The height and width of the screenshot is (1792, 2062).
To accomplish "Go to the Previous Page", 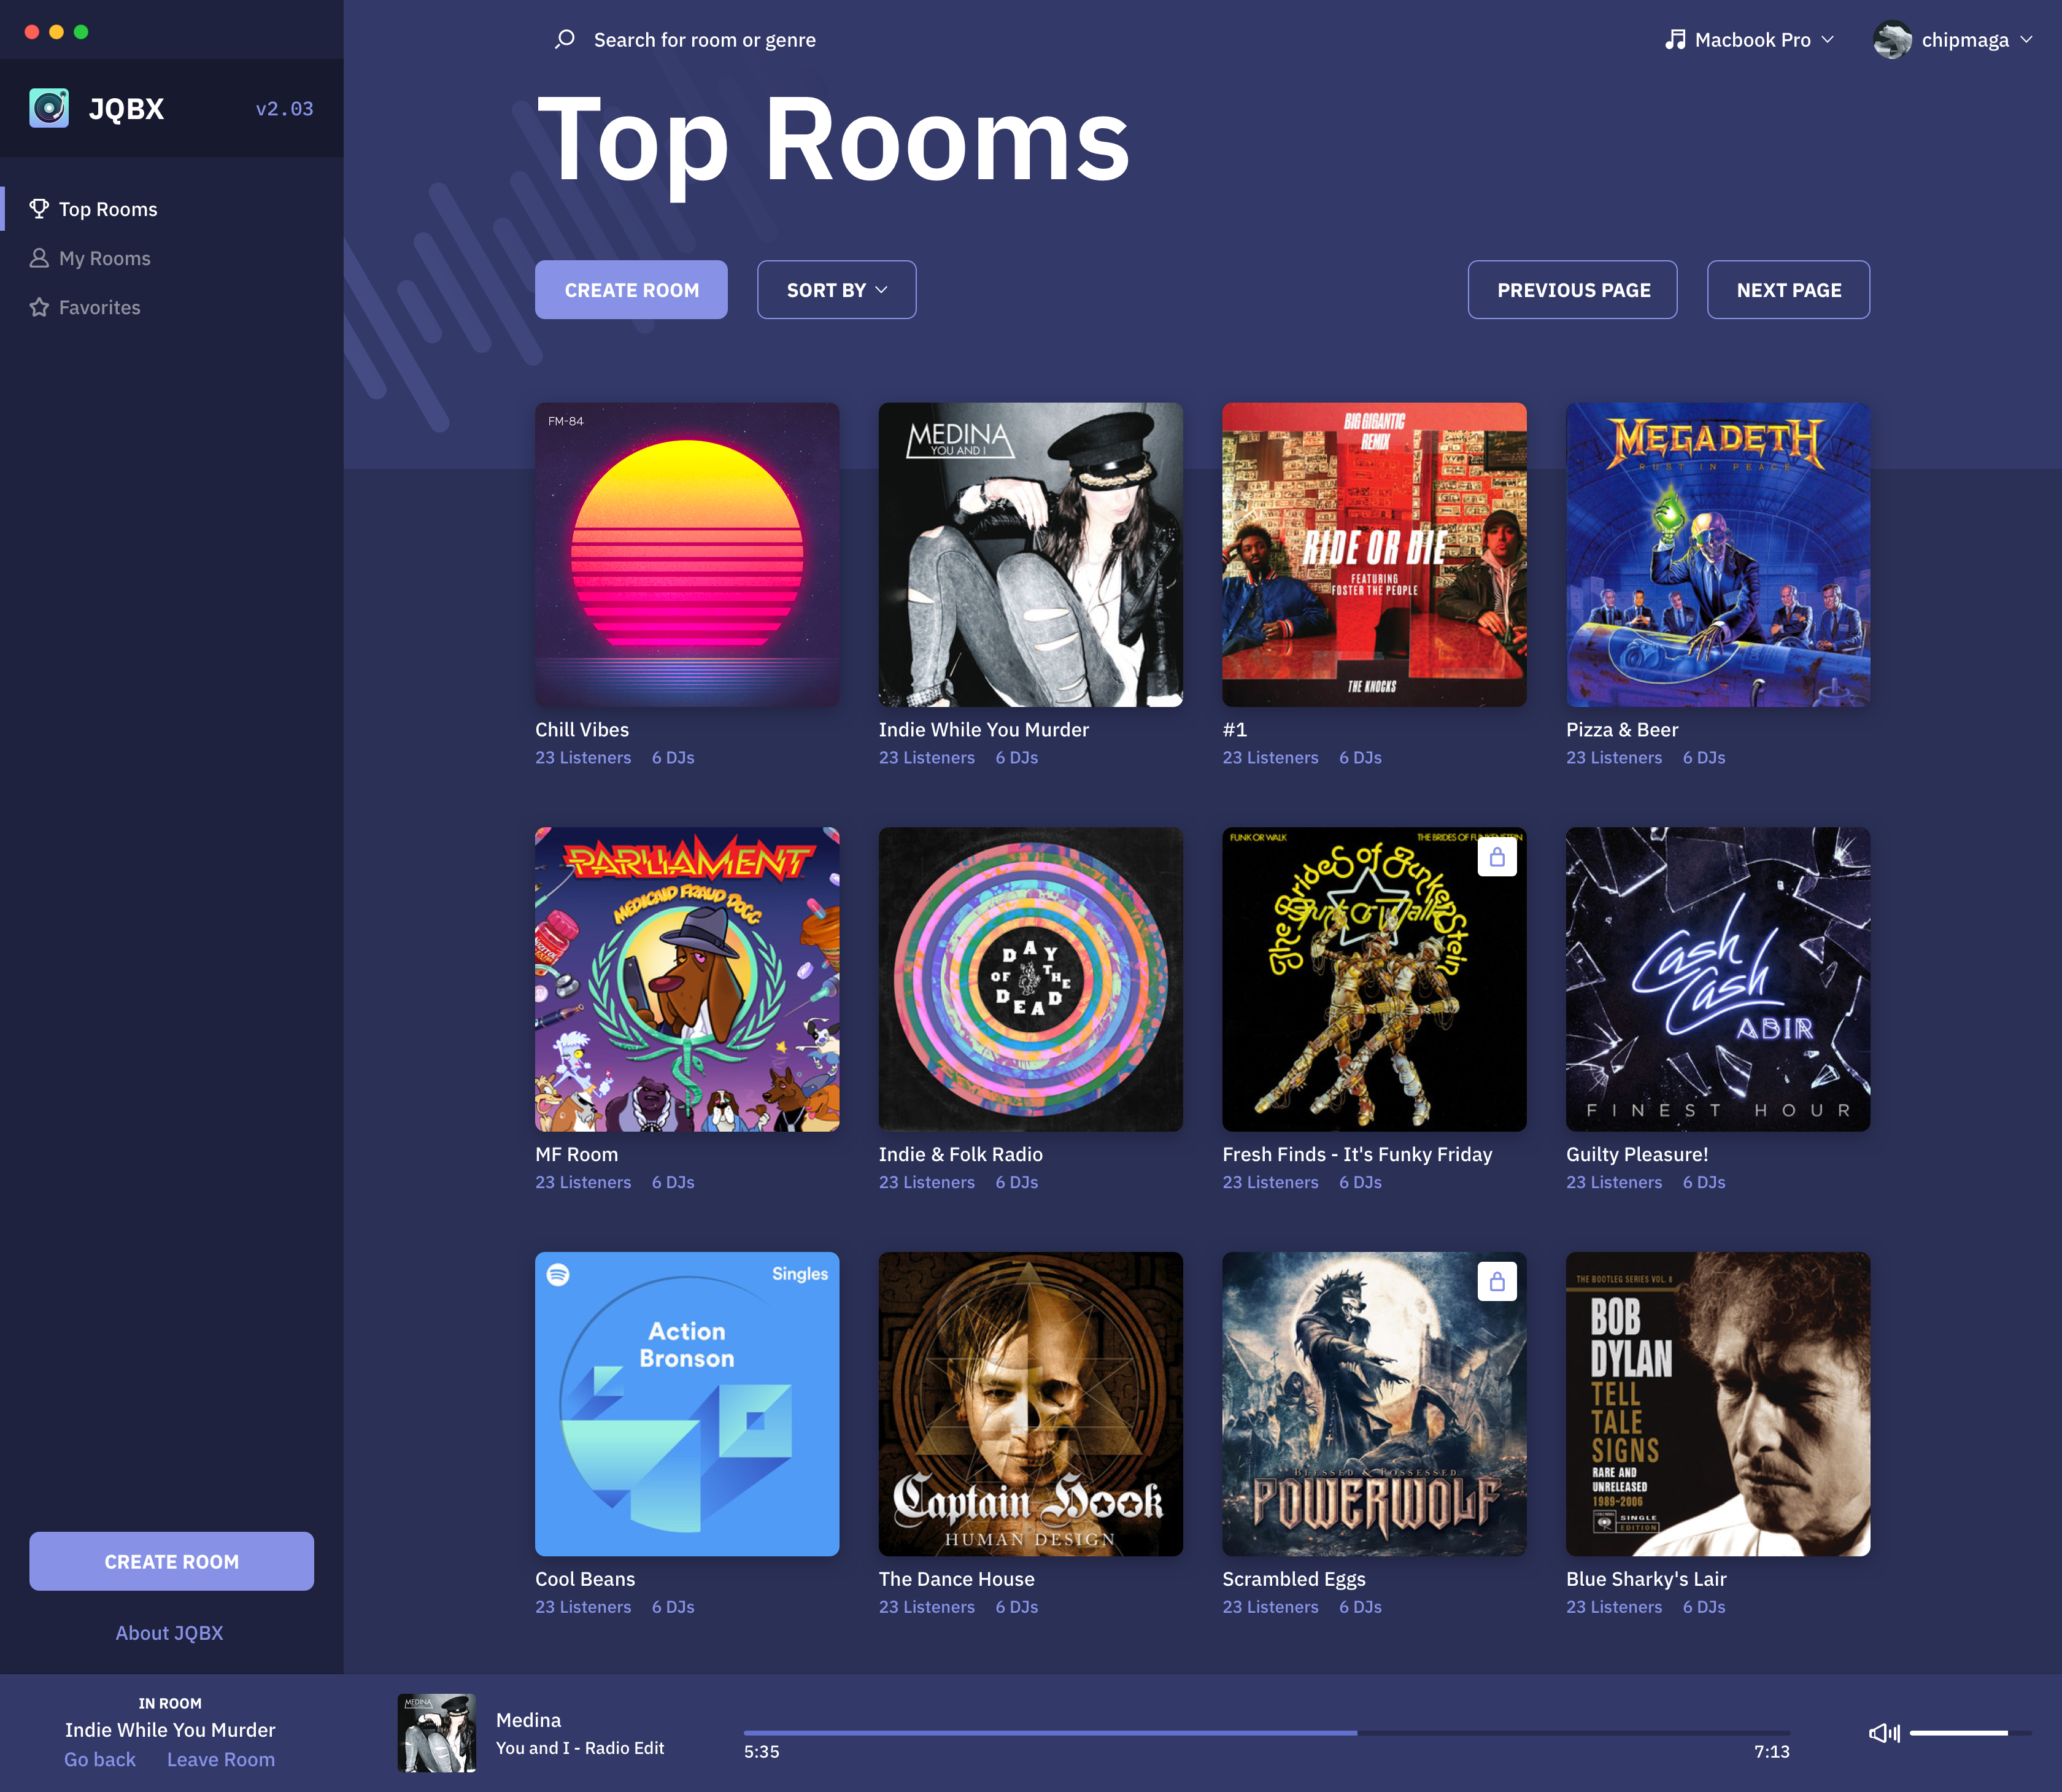I will click(x=1572, y=290).
